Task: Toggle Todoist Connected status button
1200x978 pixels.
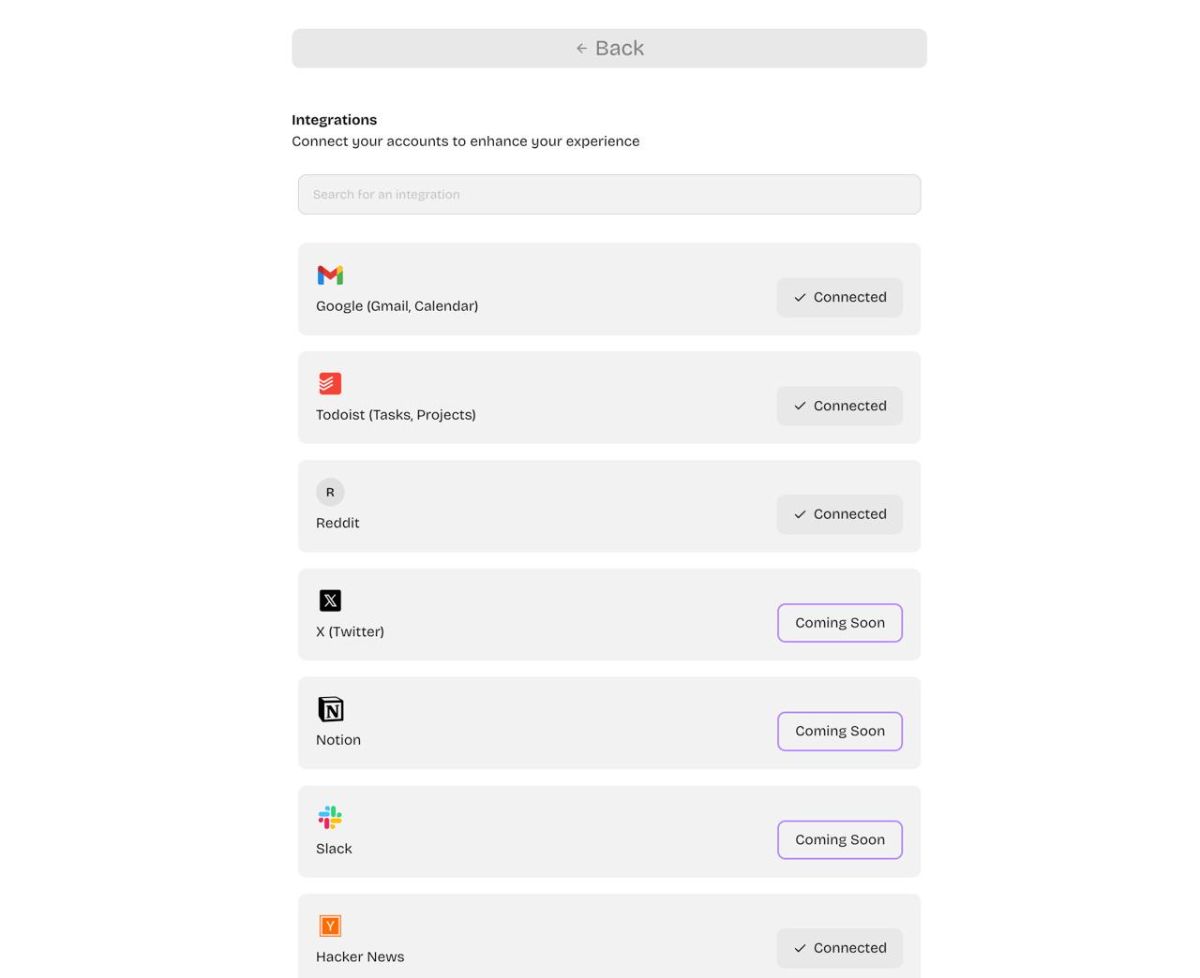Action: point(840,406)
